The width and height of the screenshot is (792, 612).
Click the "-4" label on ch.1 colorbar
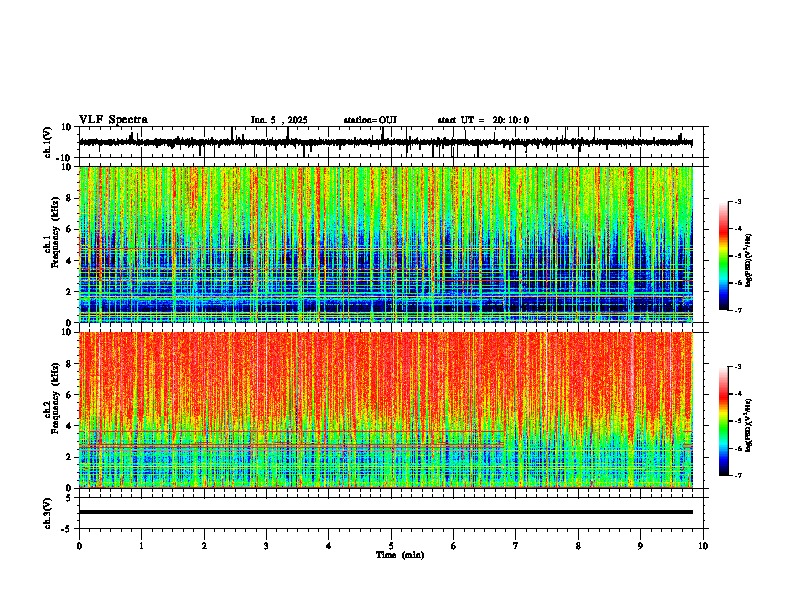coord(737,229)
